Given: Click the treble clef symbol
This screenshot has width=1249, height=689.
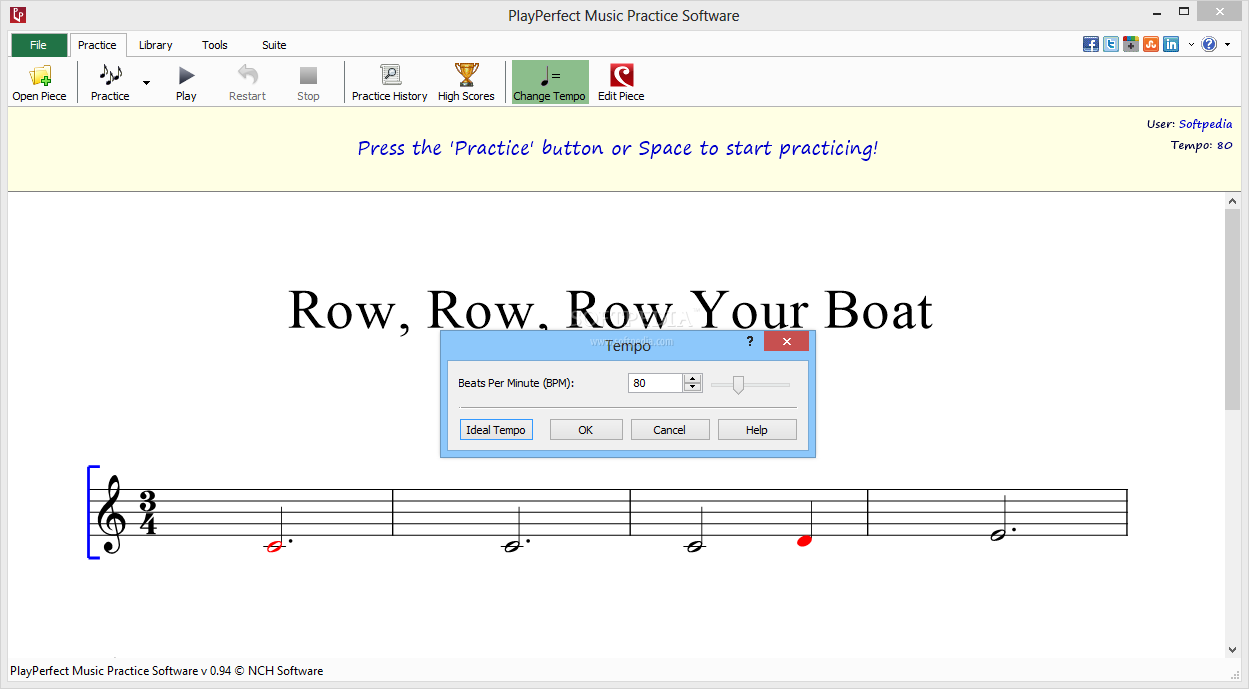Looking at the screenshot, I should [x=110, y=514].
